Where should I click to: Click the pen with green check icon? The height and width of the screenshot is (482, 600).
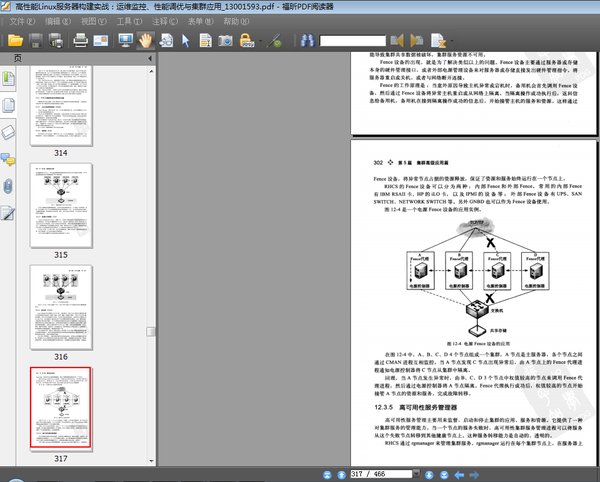point(275,41)
